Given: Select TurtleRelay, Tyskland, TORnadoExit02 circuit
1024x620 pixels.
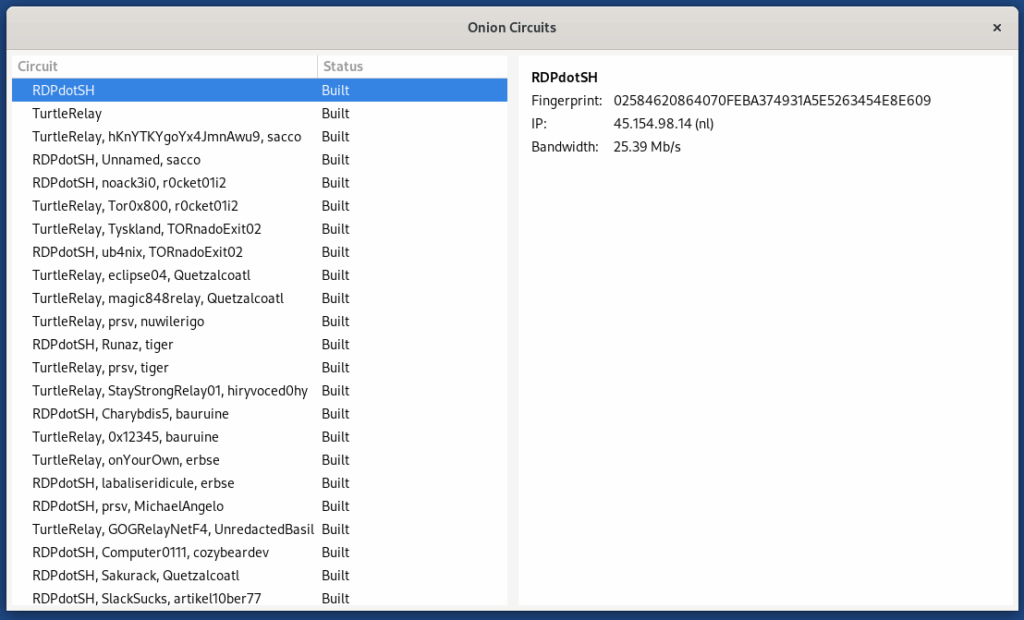Looking at the screenshot, I should point(146,229).
